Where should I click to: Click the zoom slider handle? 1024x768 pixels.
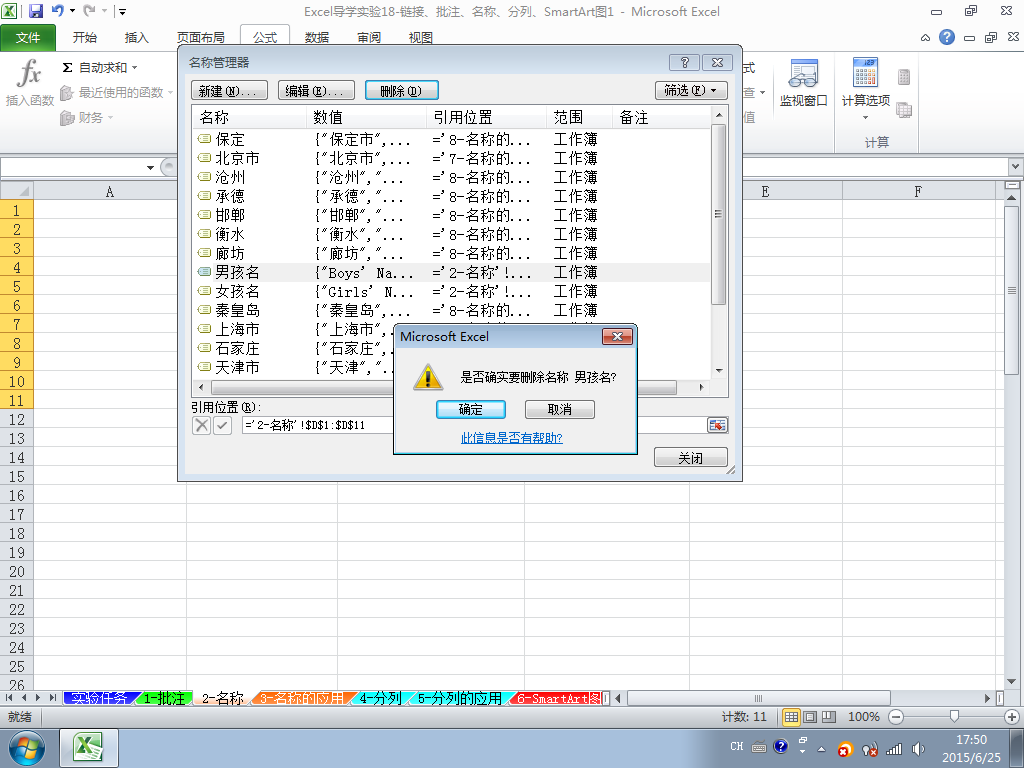coord(954,717)
